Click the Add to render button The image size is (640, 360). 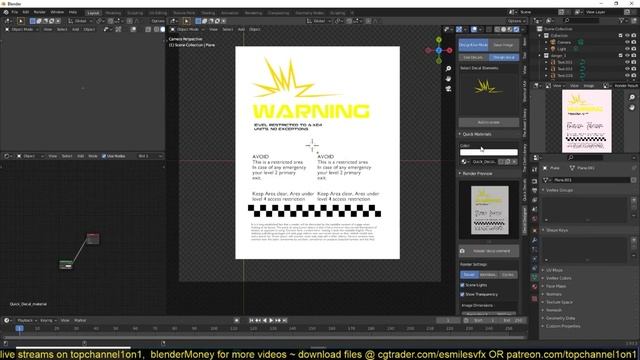pyautogui.click(x=489, y=122)
